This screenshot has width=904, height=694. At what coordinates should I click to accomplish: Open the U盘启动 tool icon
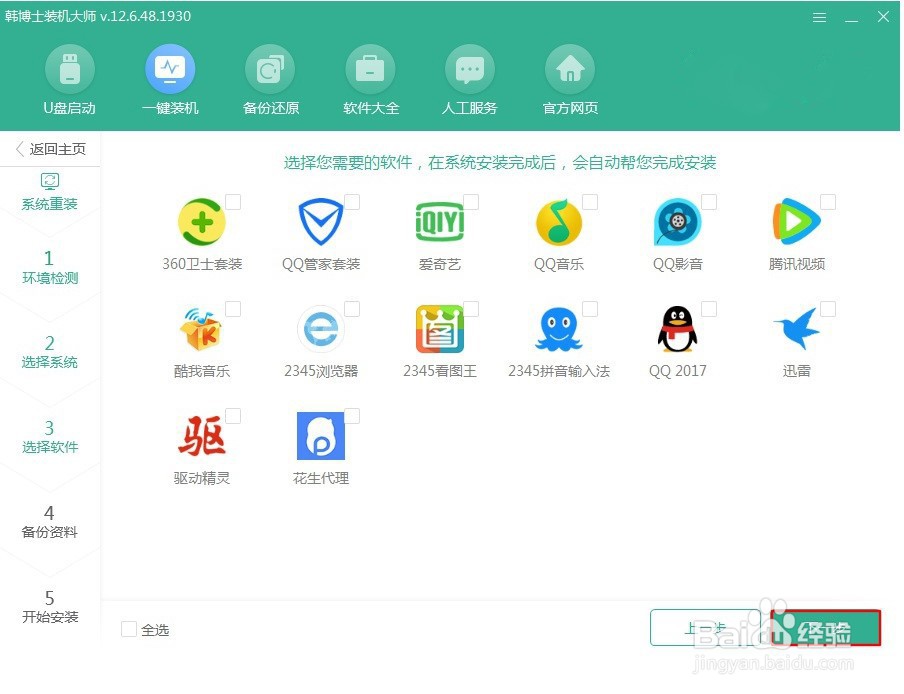point(70,69)
